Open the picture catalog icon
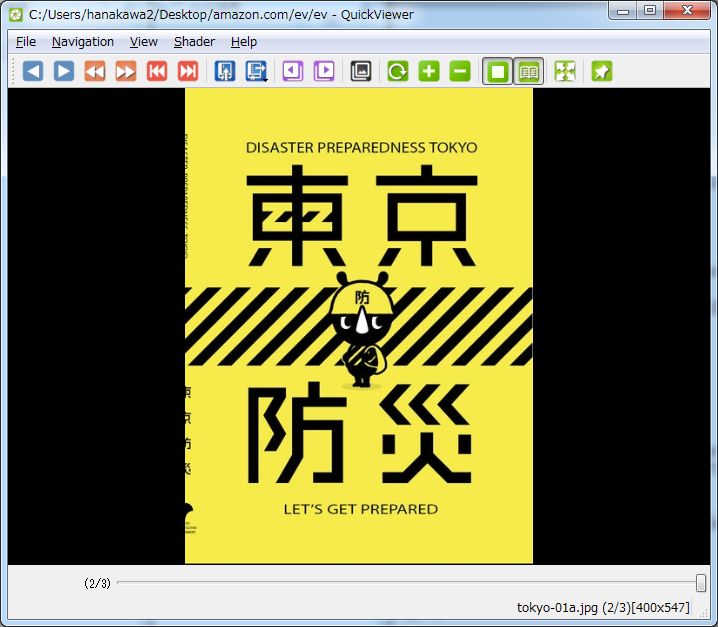Screen dimensions: 718x627 click(x=361, y=71)
